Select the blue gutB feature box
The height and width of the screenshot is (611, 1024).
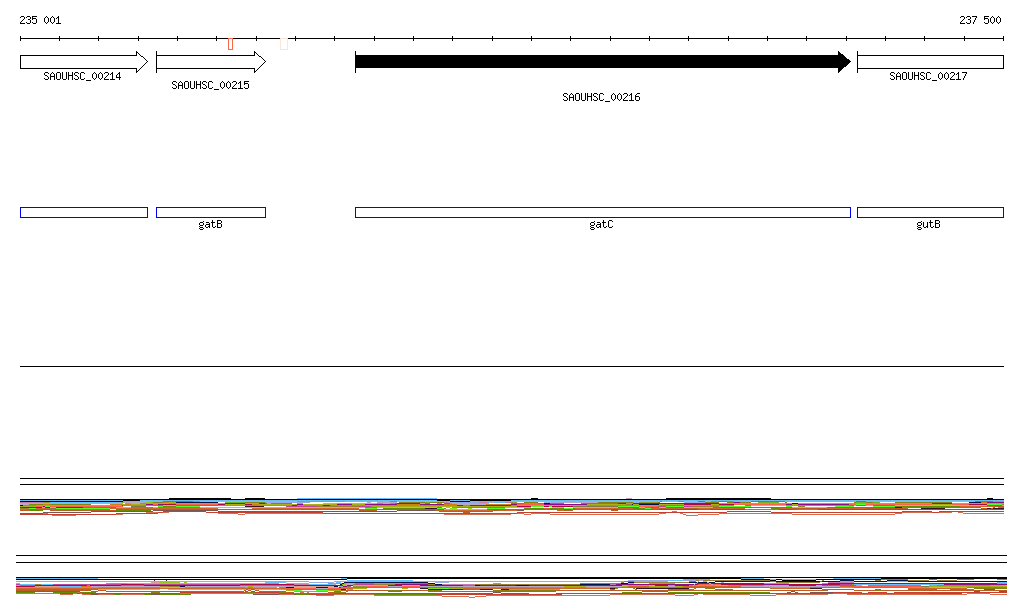pos(930,212)
